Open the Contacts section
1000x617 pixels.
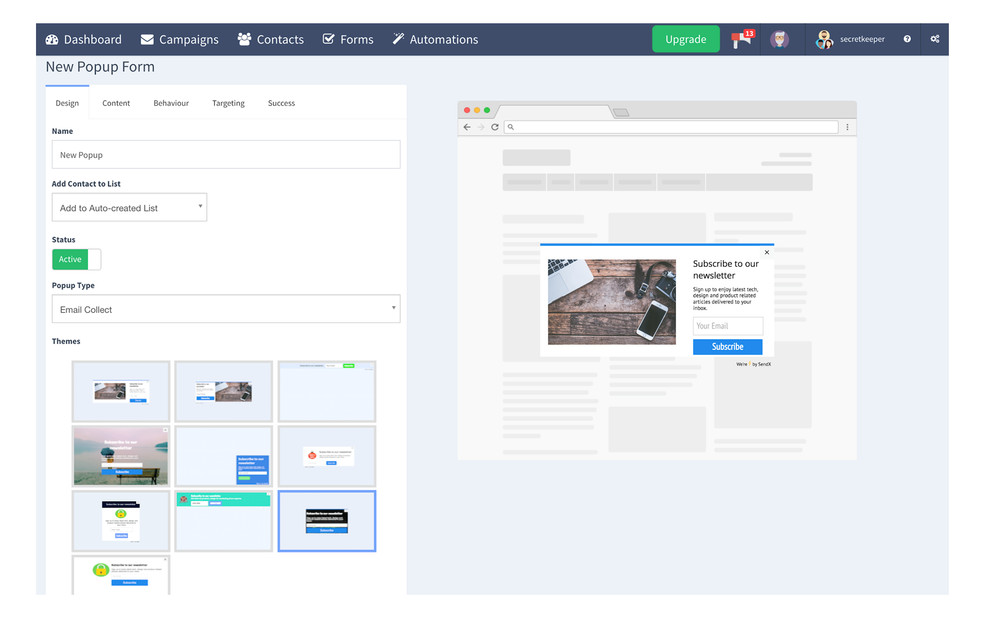(270, 40)
